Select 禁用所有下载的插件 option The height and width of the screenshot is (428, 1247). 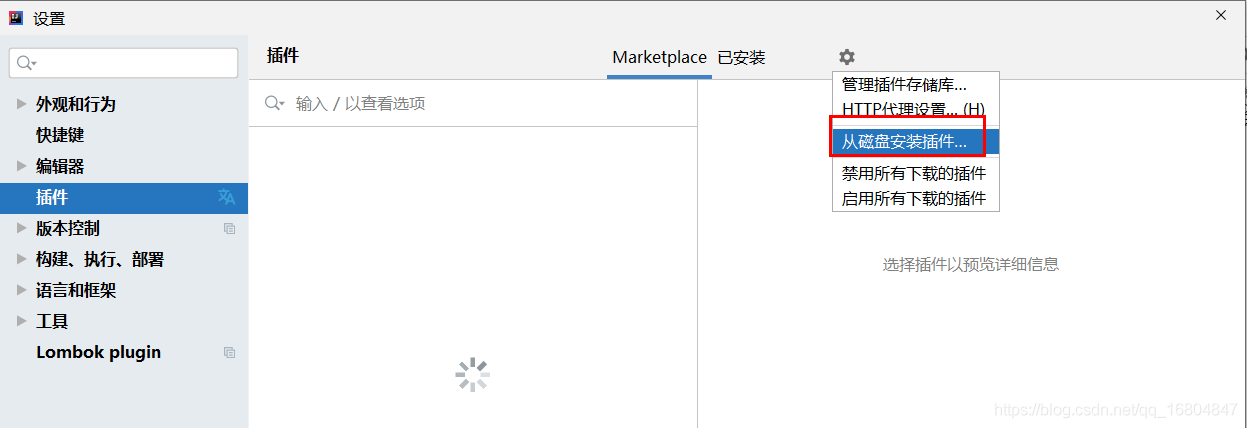[915, 174]
